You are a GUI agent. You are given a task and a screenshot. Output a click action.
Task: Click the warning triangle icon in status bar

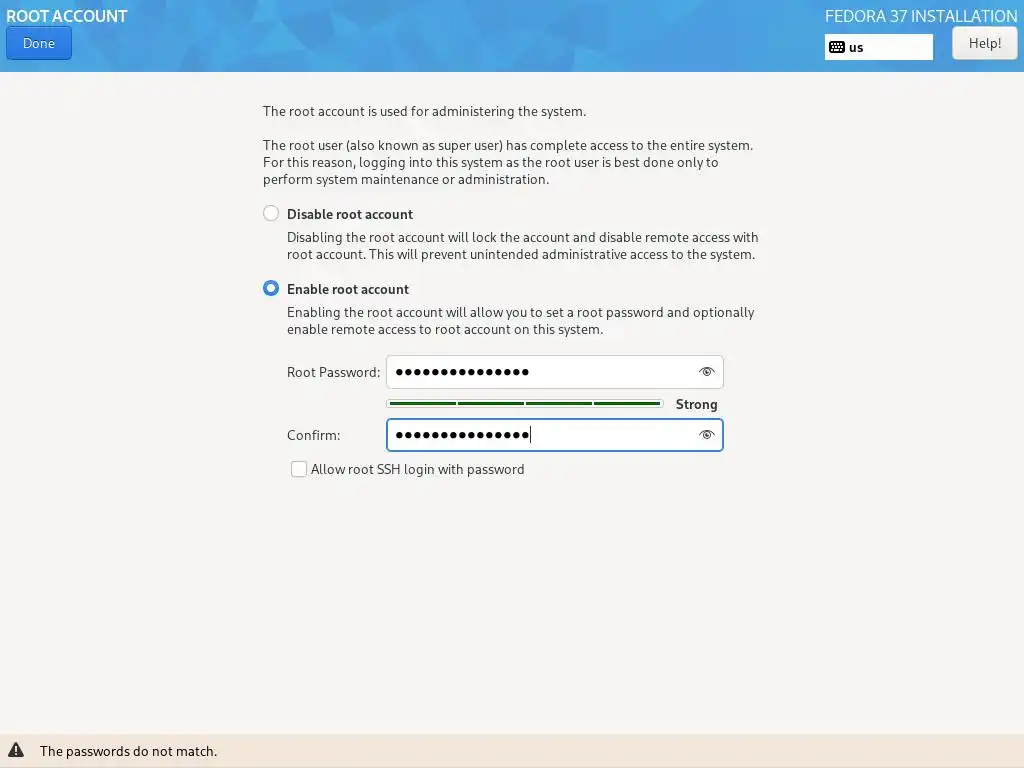(x=16, y=750)
